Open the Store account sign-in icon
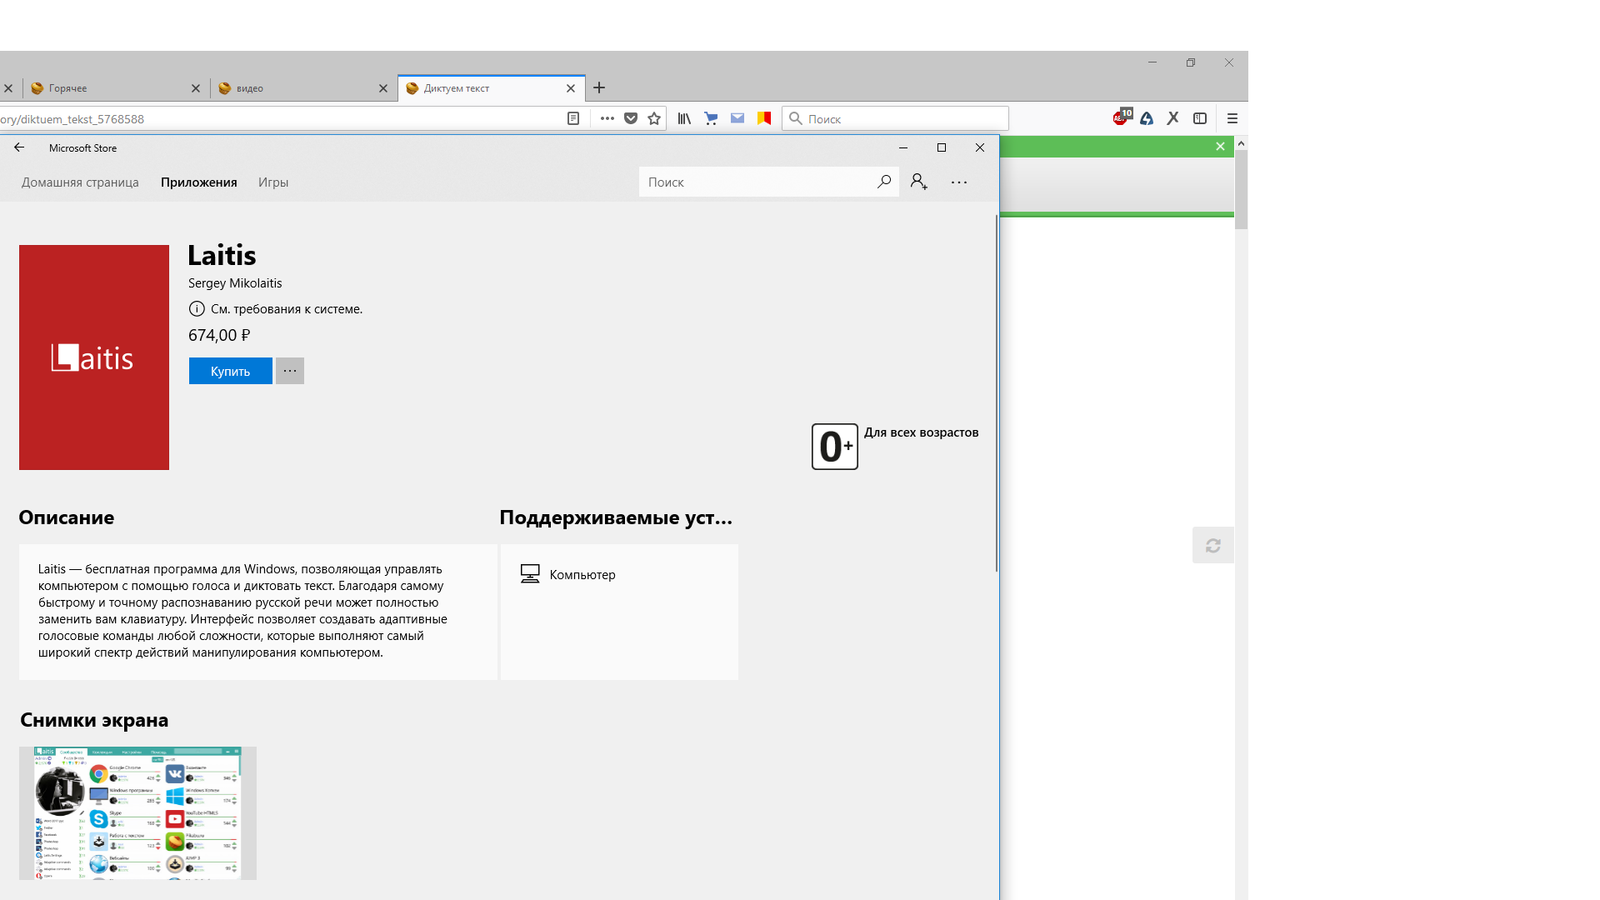 click(x=919, y=182)
